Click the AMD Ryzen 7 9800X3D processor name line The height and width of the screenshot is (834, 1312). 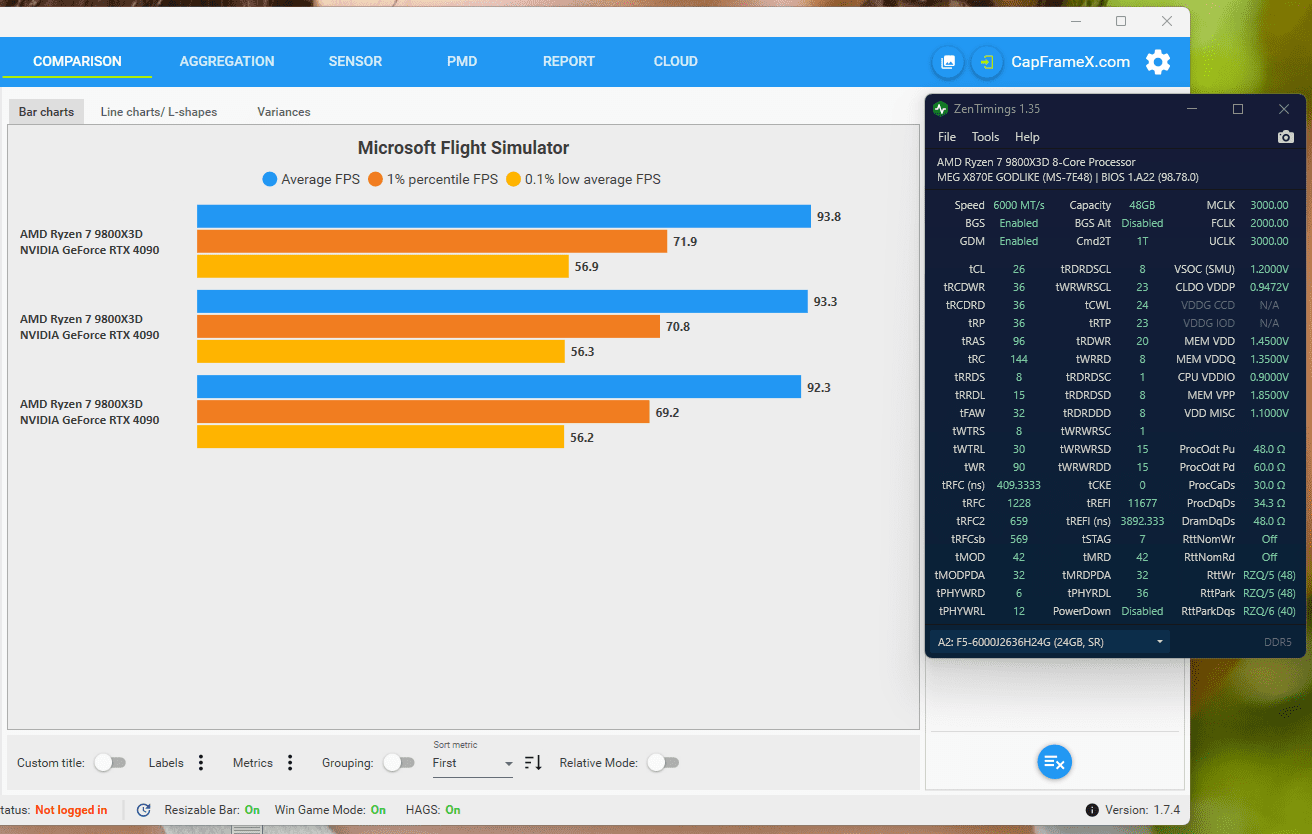click(1036, 162)
